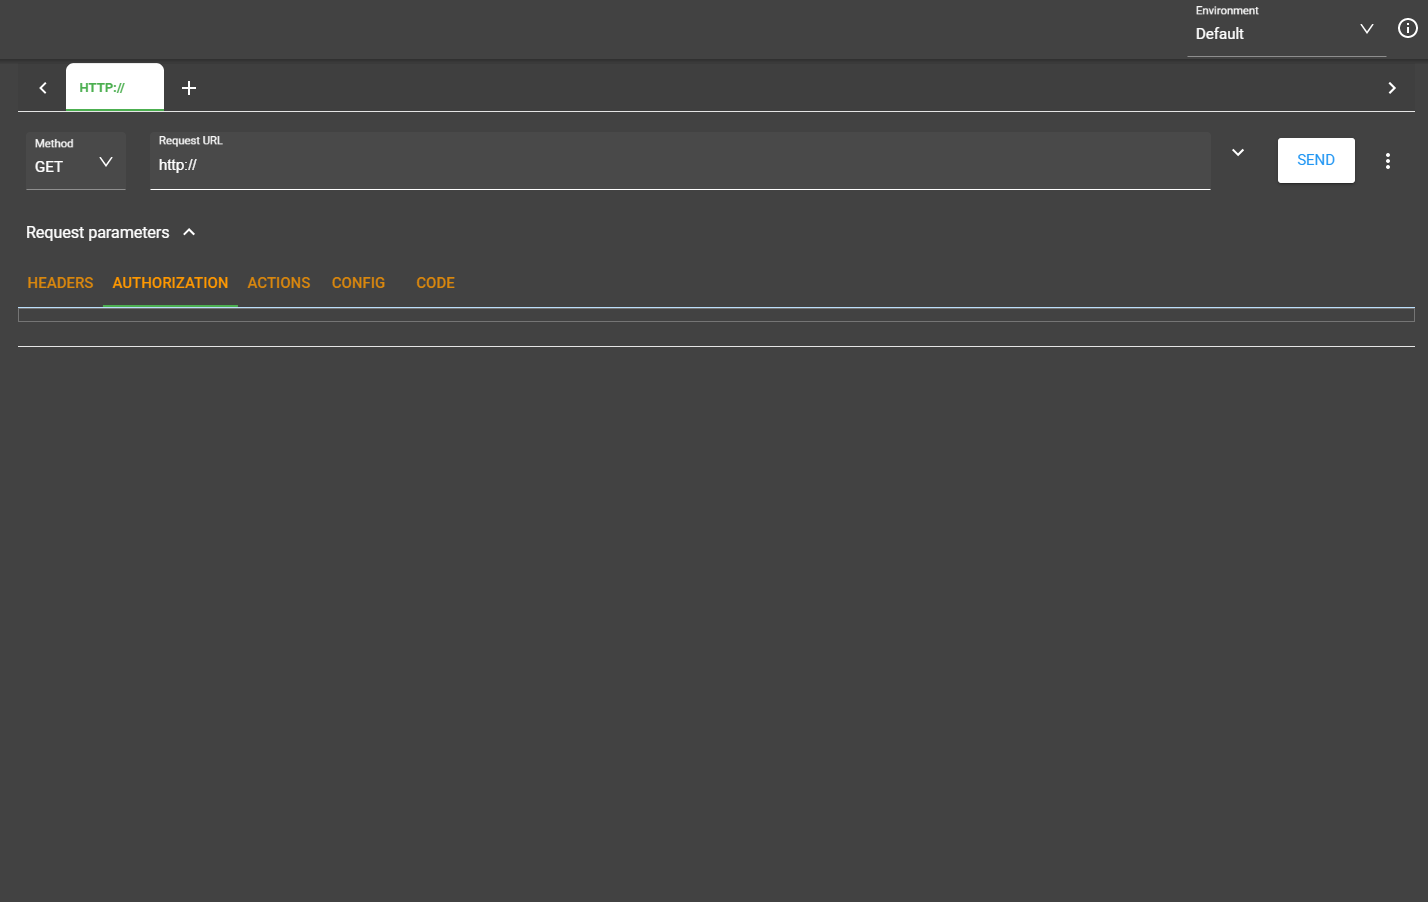1428x902 pixels.
Task: Navigate tabs left with the back chevron
Action: pyautogui.click(x=42, y=87)
